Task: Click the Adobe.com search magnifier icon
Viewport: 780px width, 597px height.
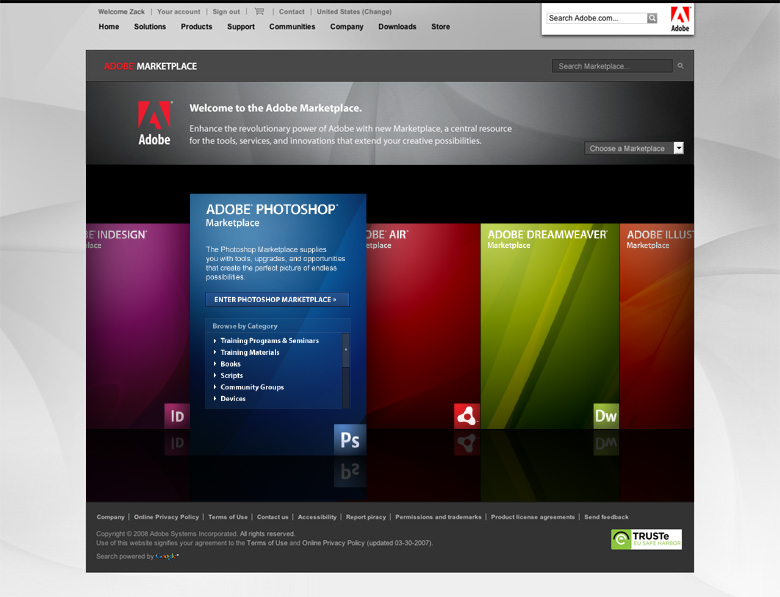Action: (x=652, y=18)
